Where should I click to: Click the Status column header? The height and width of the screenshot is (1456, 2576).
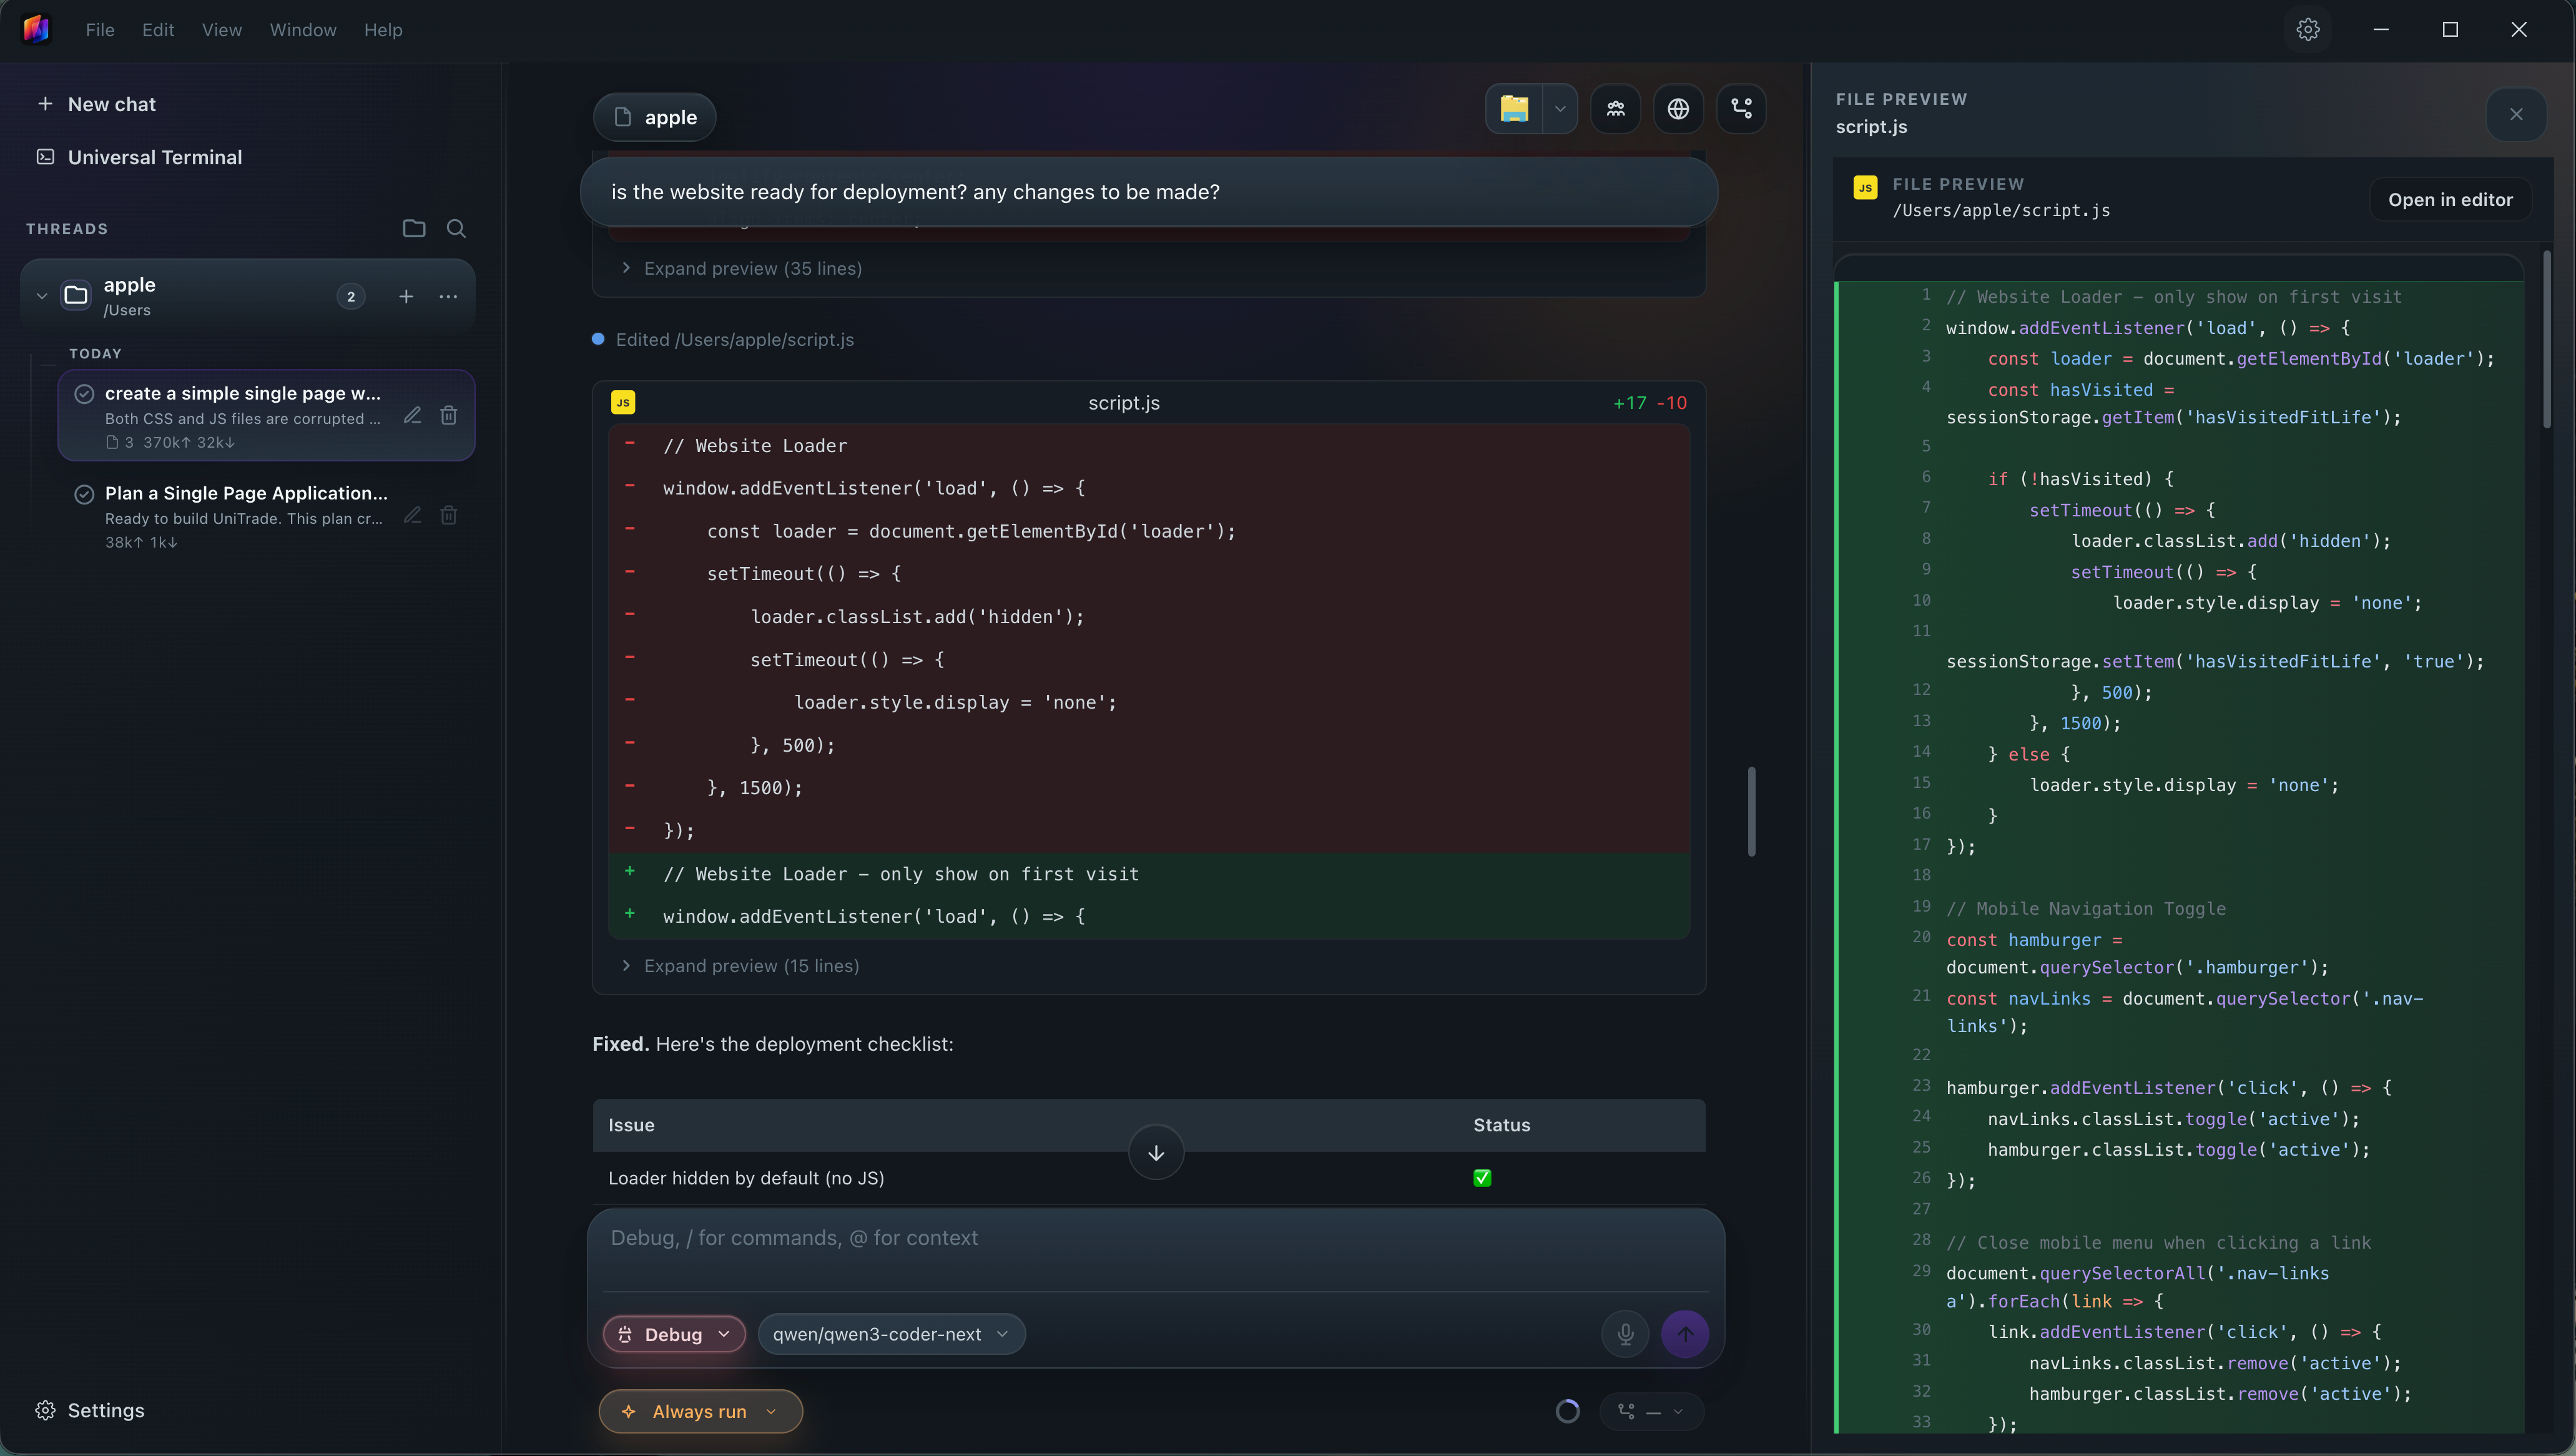pos(1501,1125)
